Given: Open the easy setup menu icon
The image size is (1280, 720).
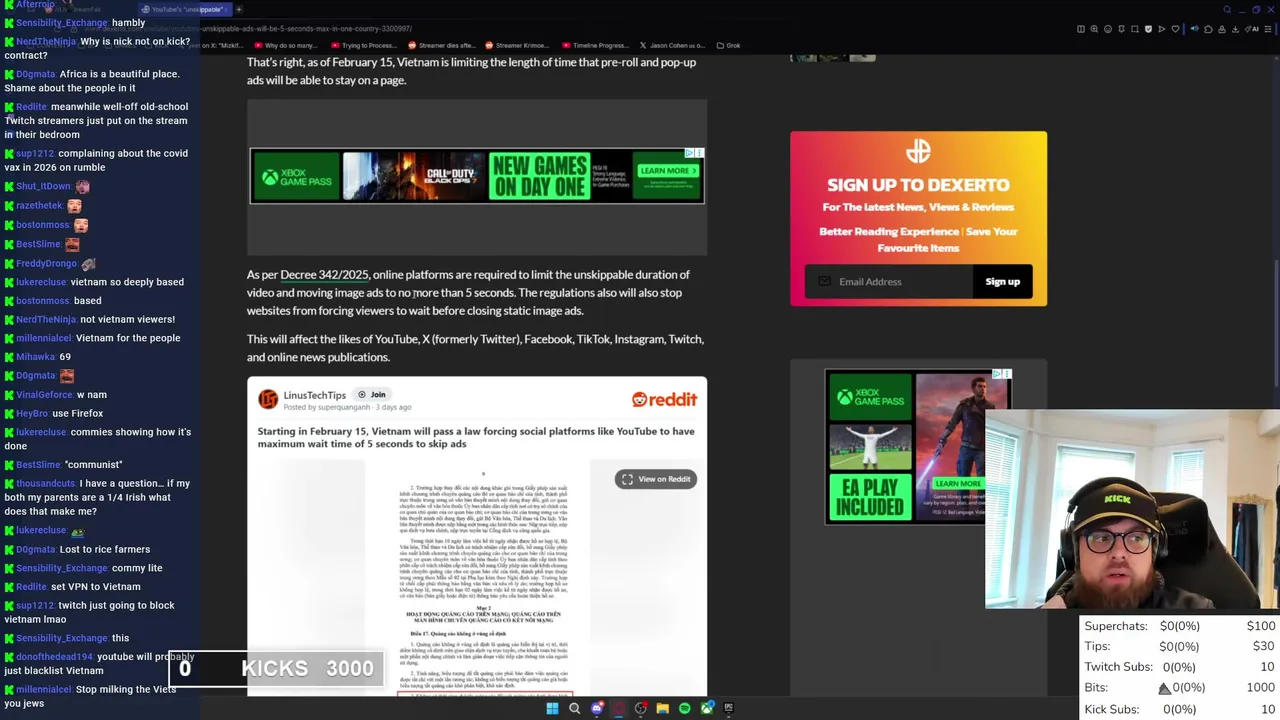Looking at the screenshot, I should 1268,29.
